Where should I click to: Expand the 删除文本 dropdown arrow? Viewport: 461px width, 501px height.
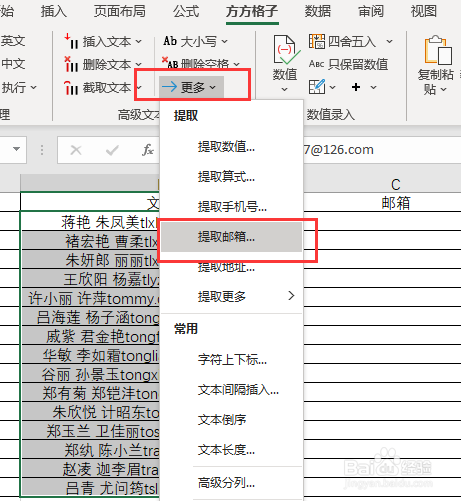tap(139, 64)
